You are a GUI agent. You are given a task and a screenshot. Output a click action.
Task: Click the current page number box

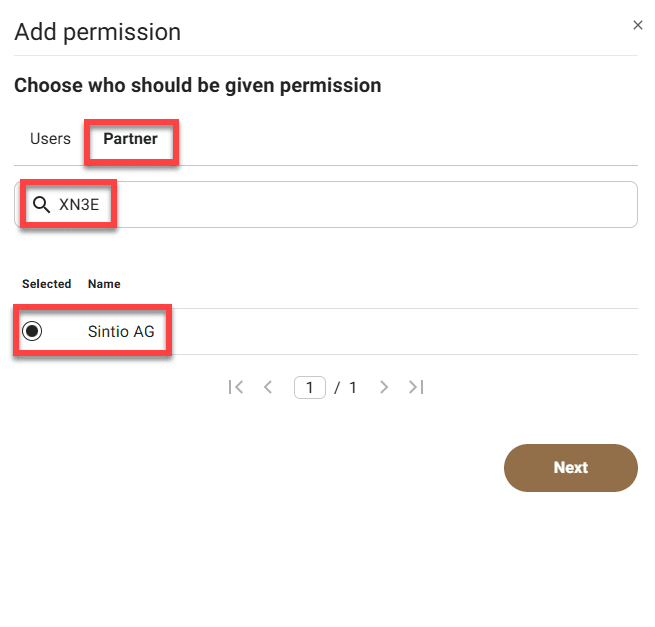pos(310,387)
